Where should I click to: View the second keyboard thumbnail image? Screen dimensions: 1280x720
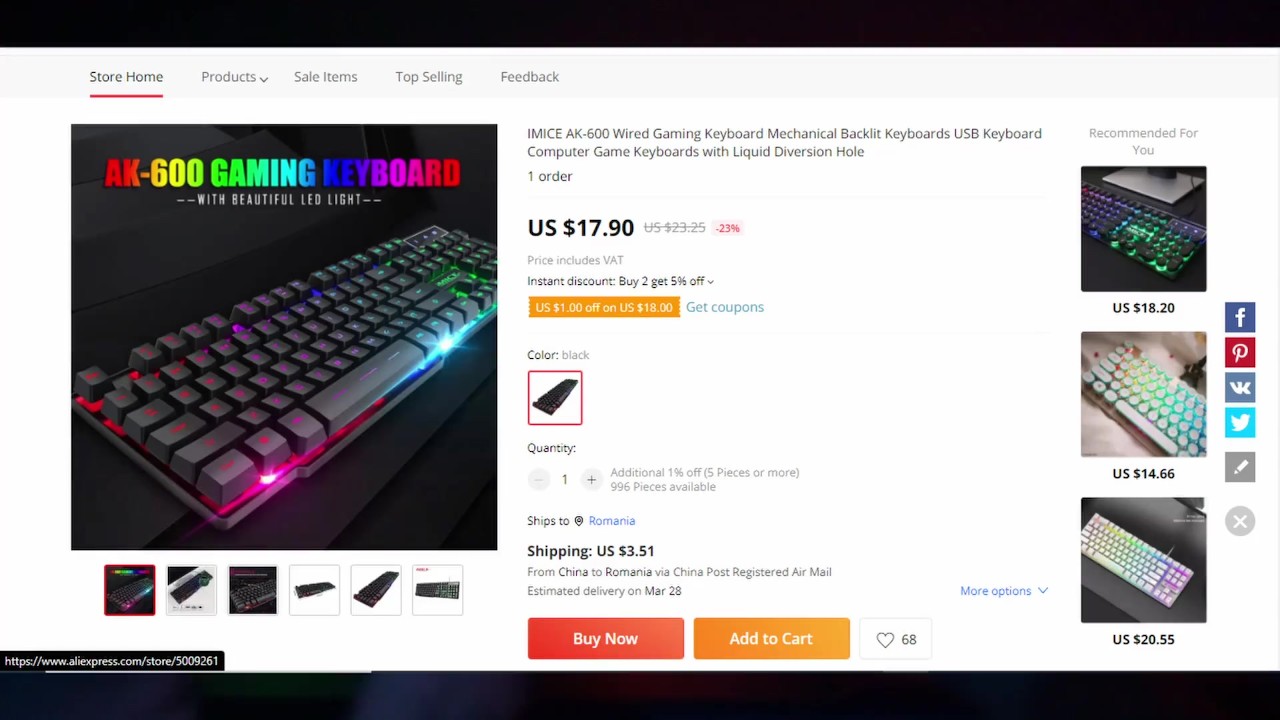tap(191, 590)
